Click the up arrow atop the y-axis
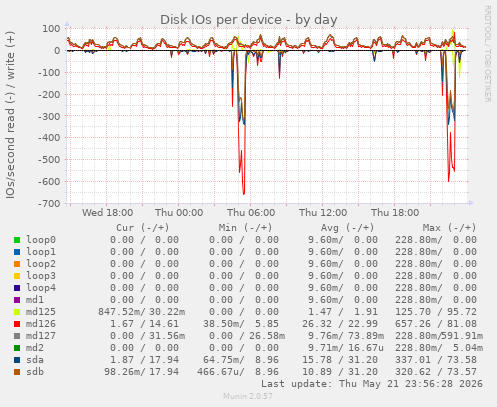 67,24
